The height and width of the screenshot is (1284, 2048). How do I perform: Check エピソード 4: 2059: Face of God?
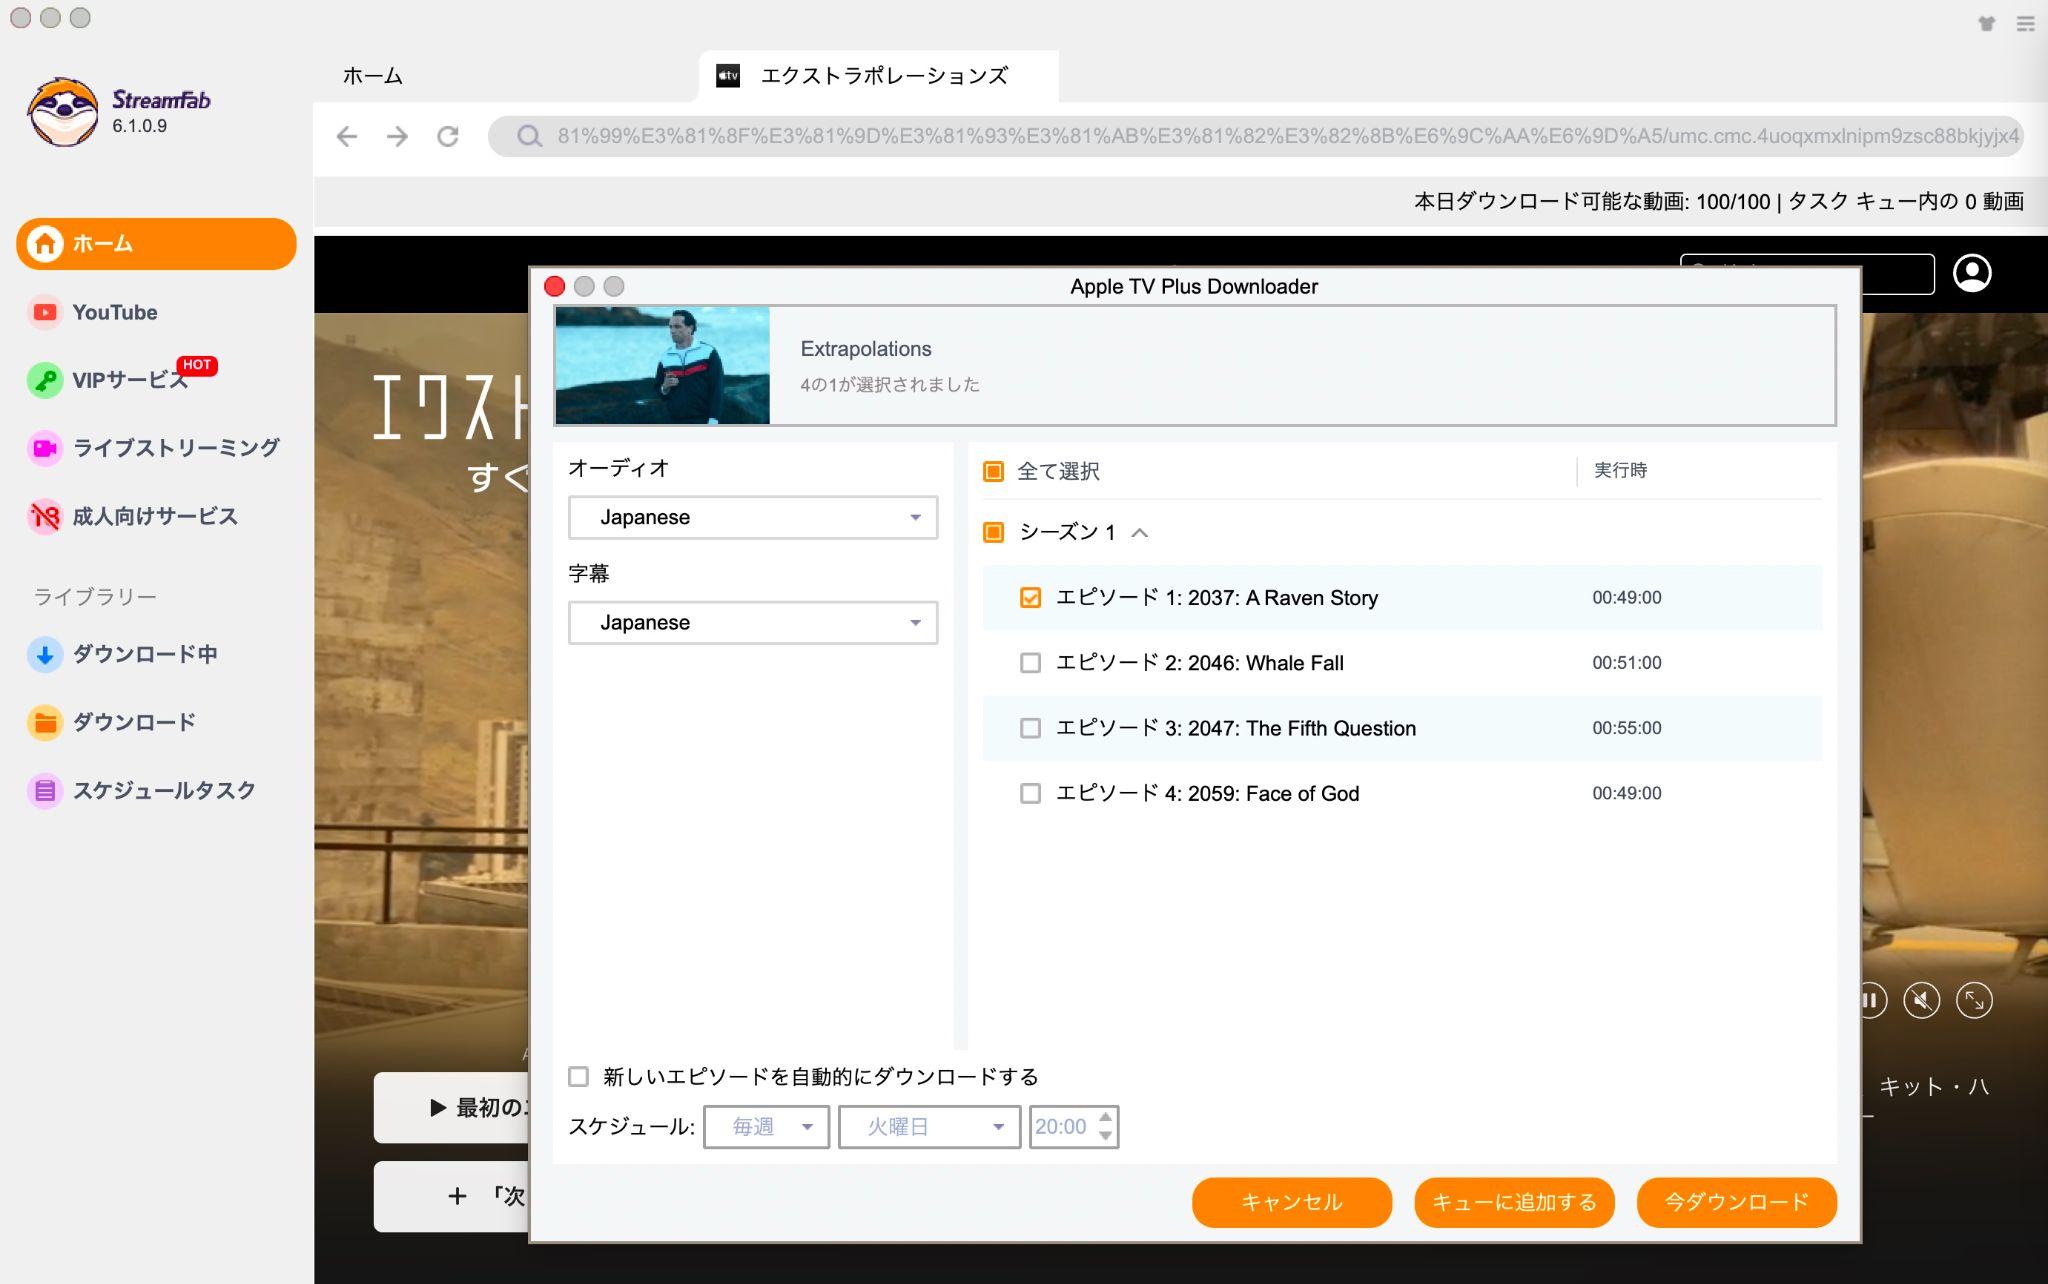(x=1030, y=793)
